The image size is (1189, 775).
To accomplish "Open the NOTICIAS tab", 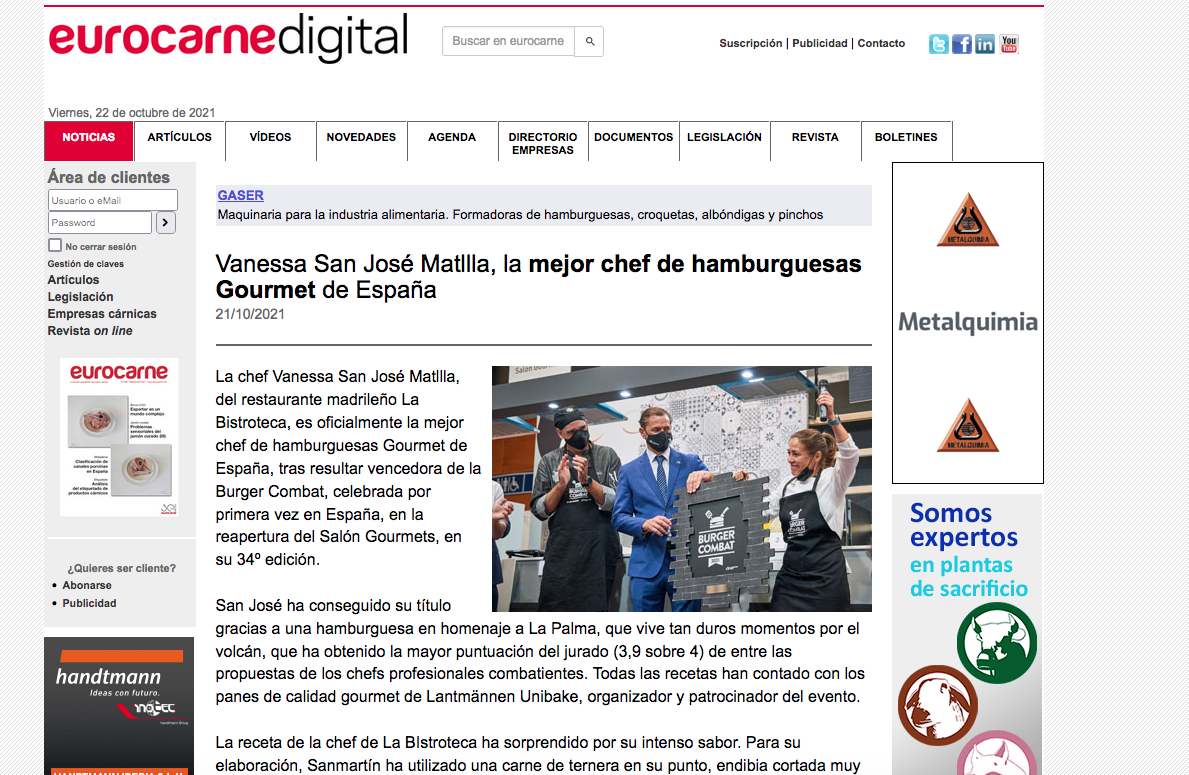I will (x=89, y=140).
